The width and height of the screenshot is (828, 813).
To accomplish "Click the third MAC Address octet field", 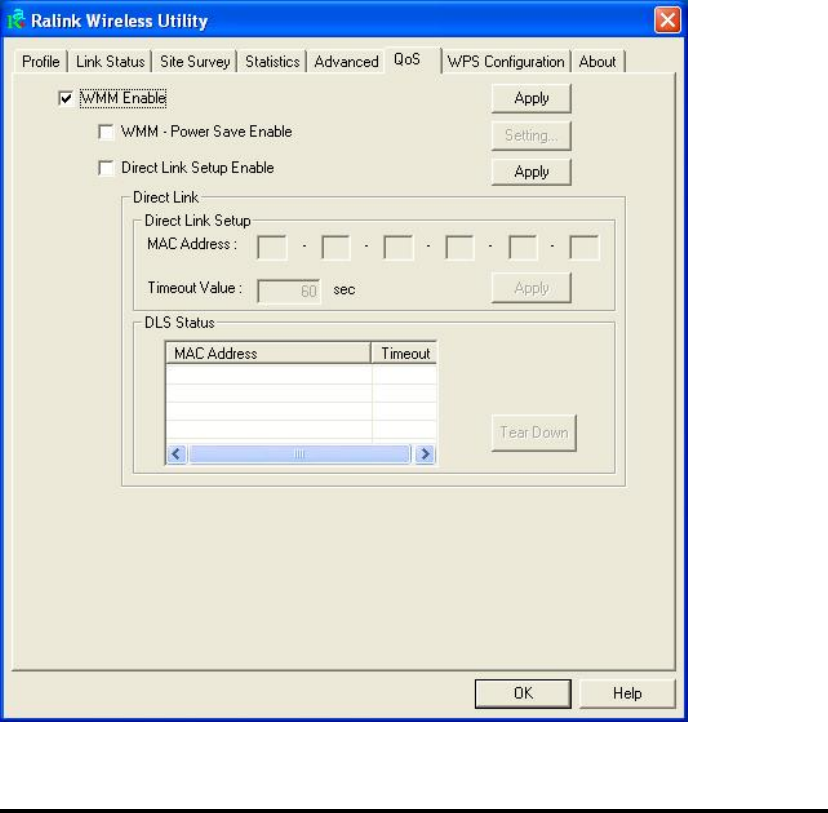I will [x=398, y=247].
